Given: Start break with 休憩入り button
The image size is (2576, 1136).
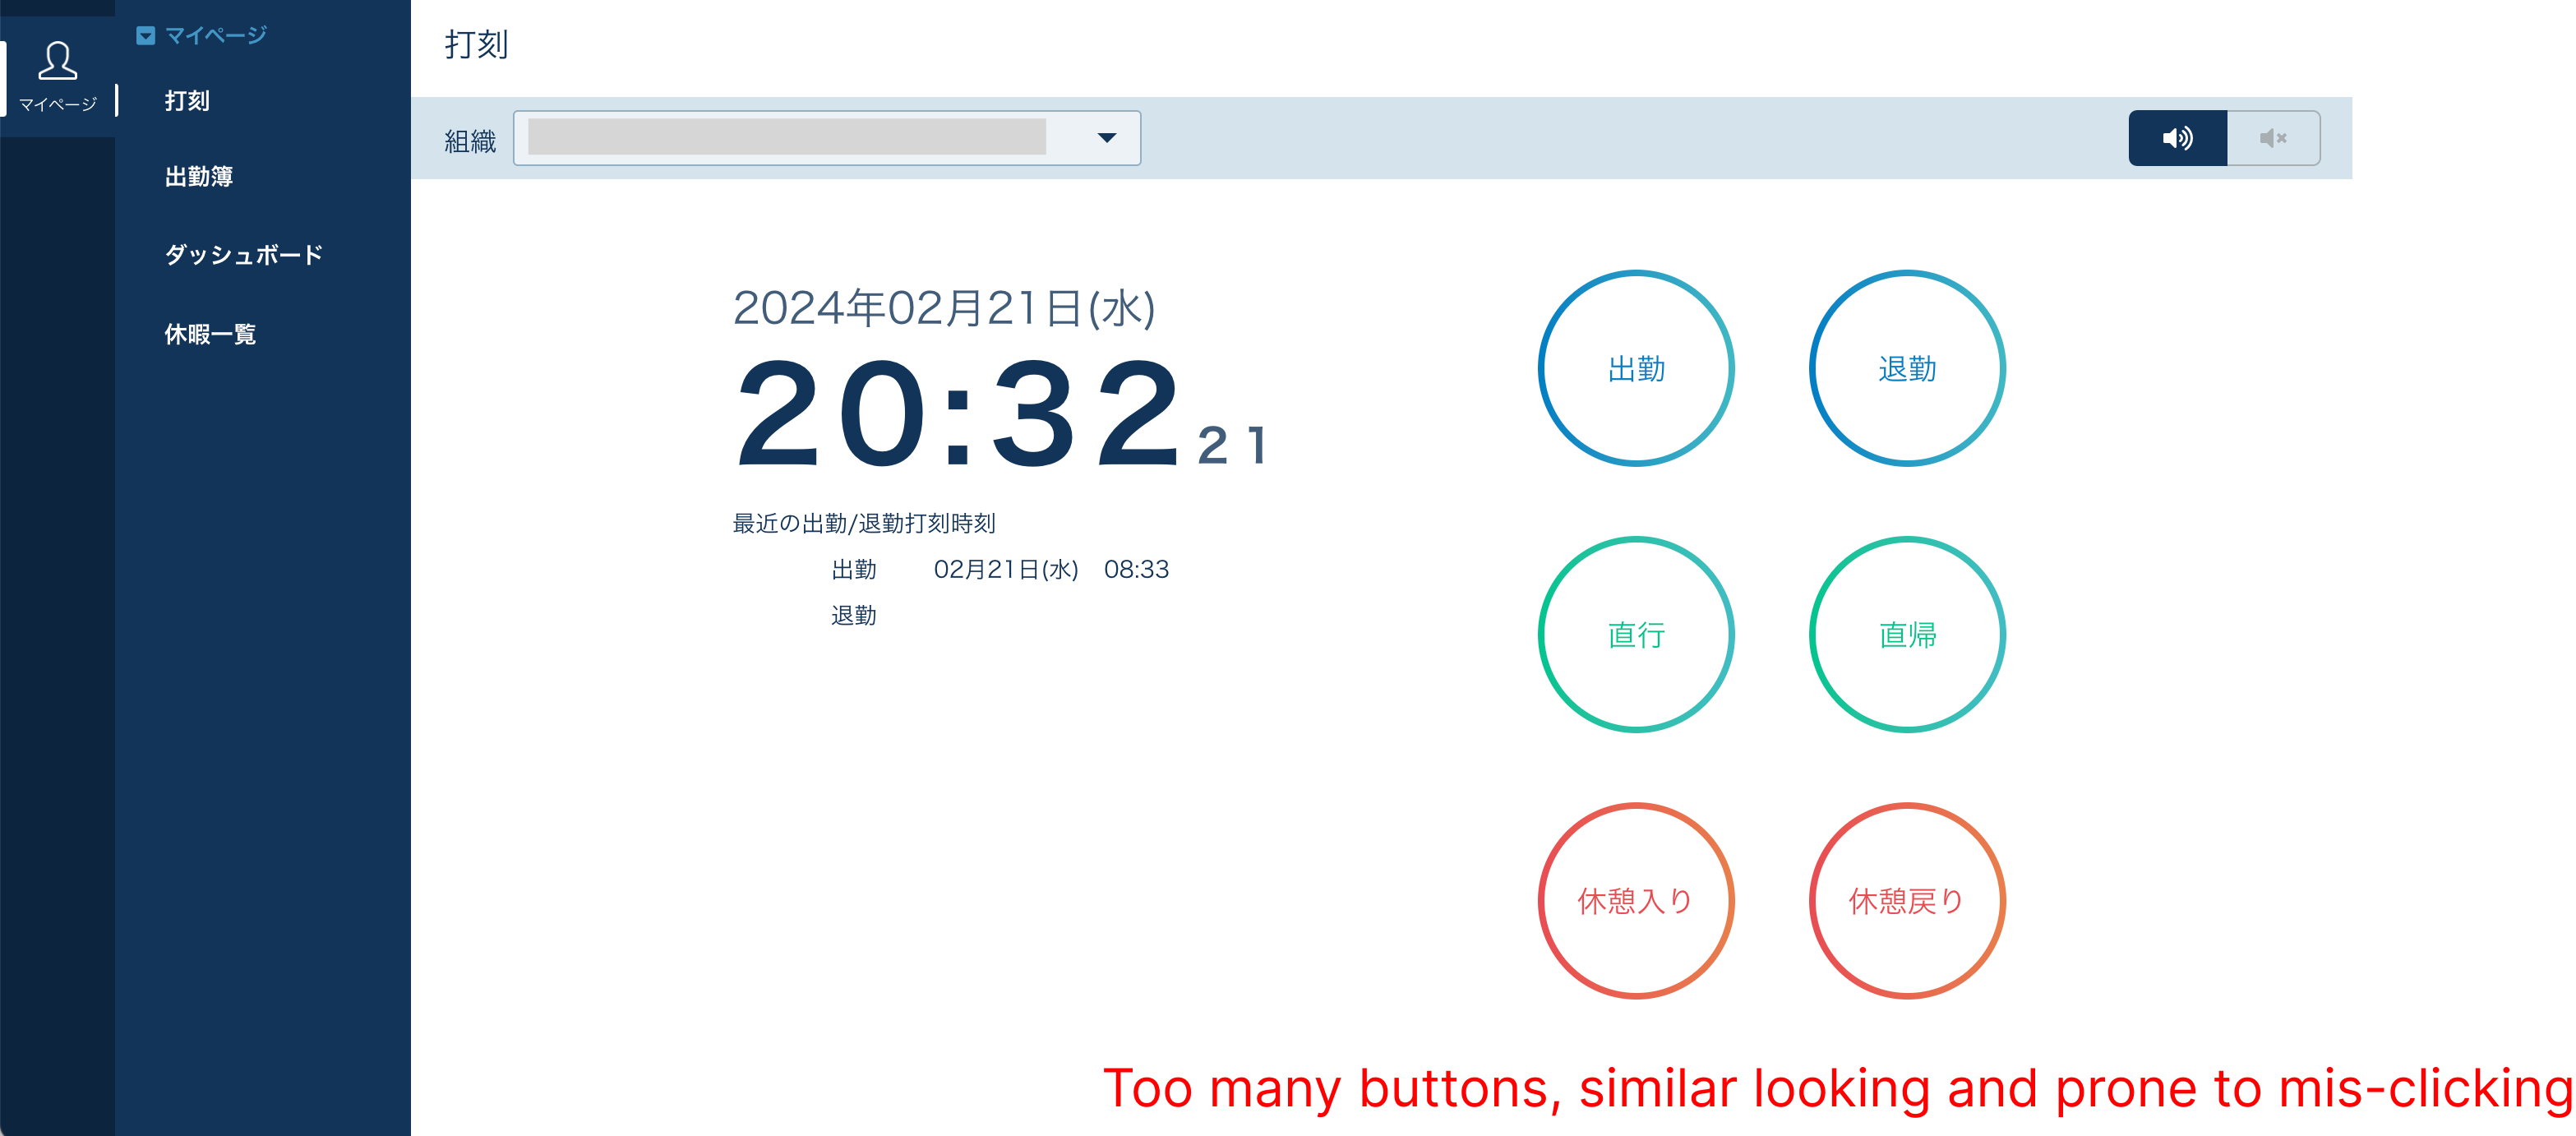Looking at the screenshot, I should click(1635, 900).
